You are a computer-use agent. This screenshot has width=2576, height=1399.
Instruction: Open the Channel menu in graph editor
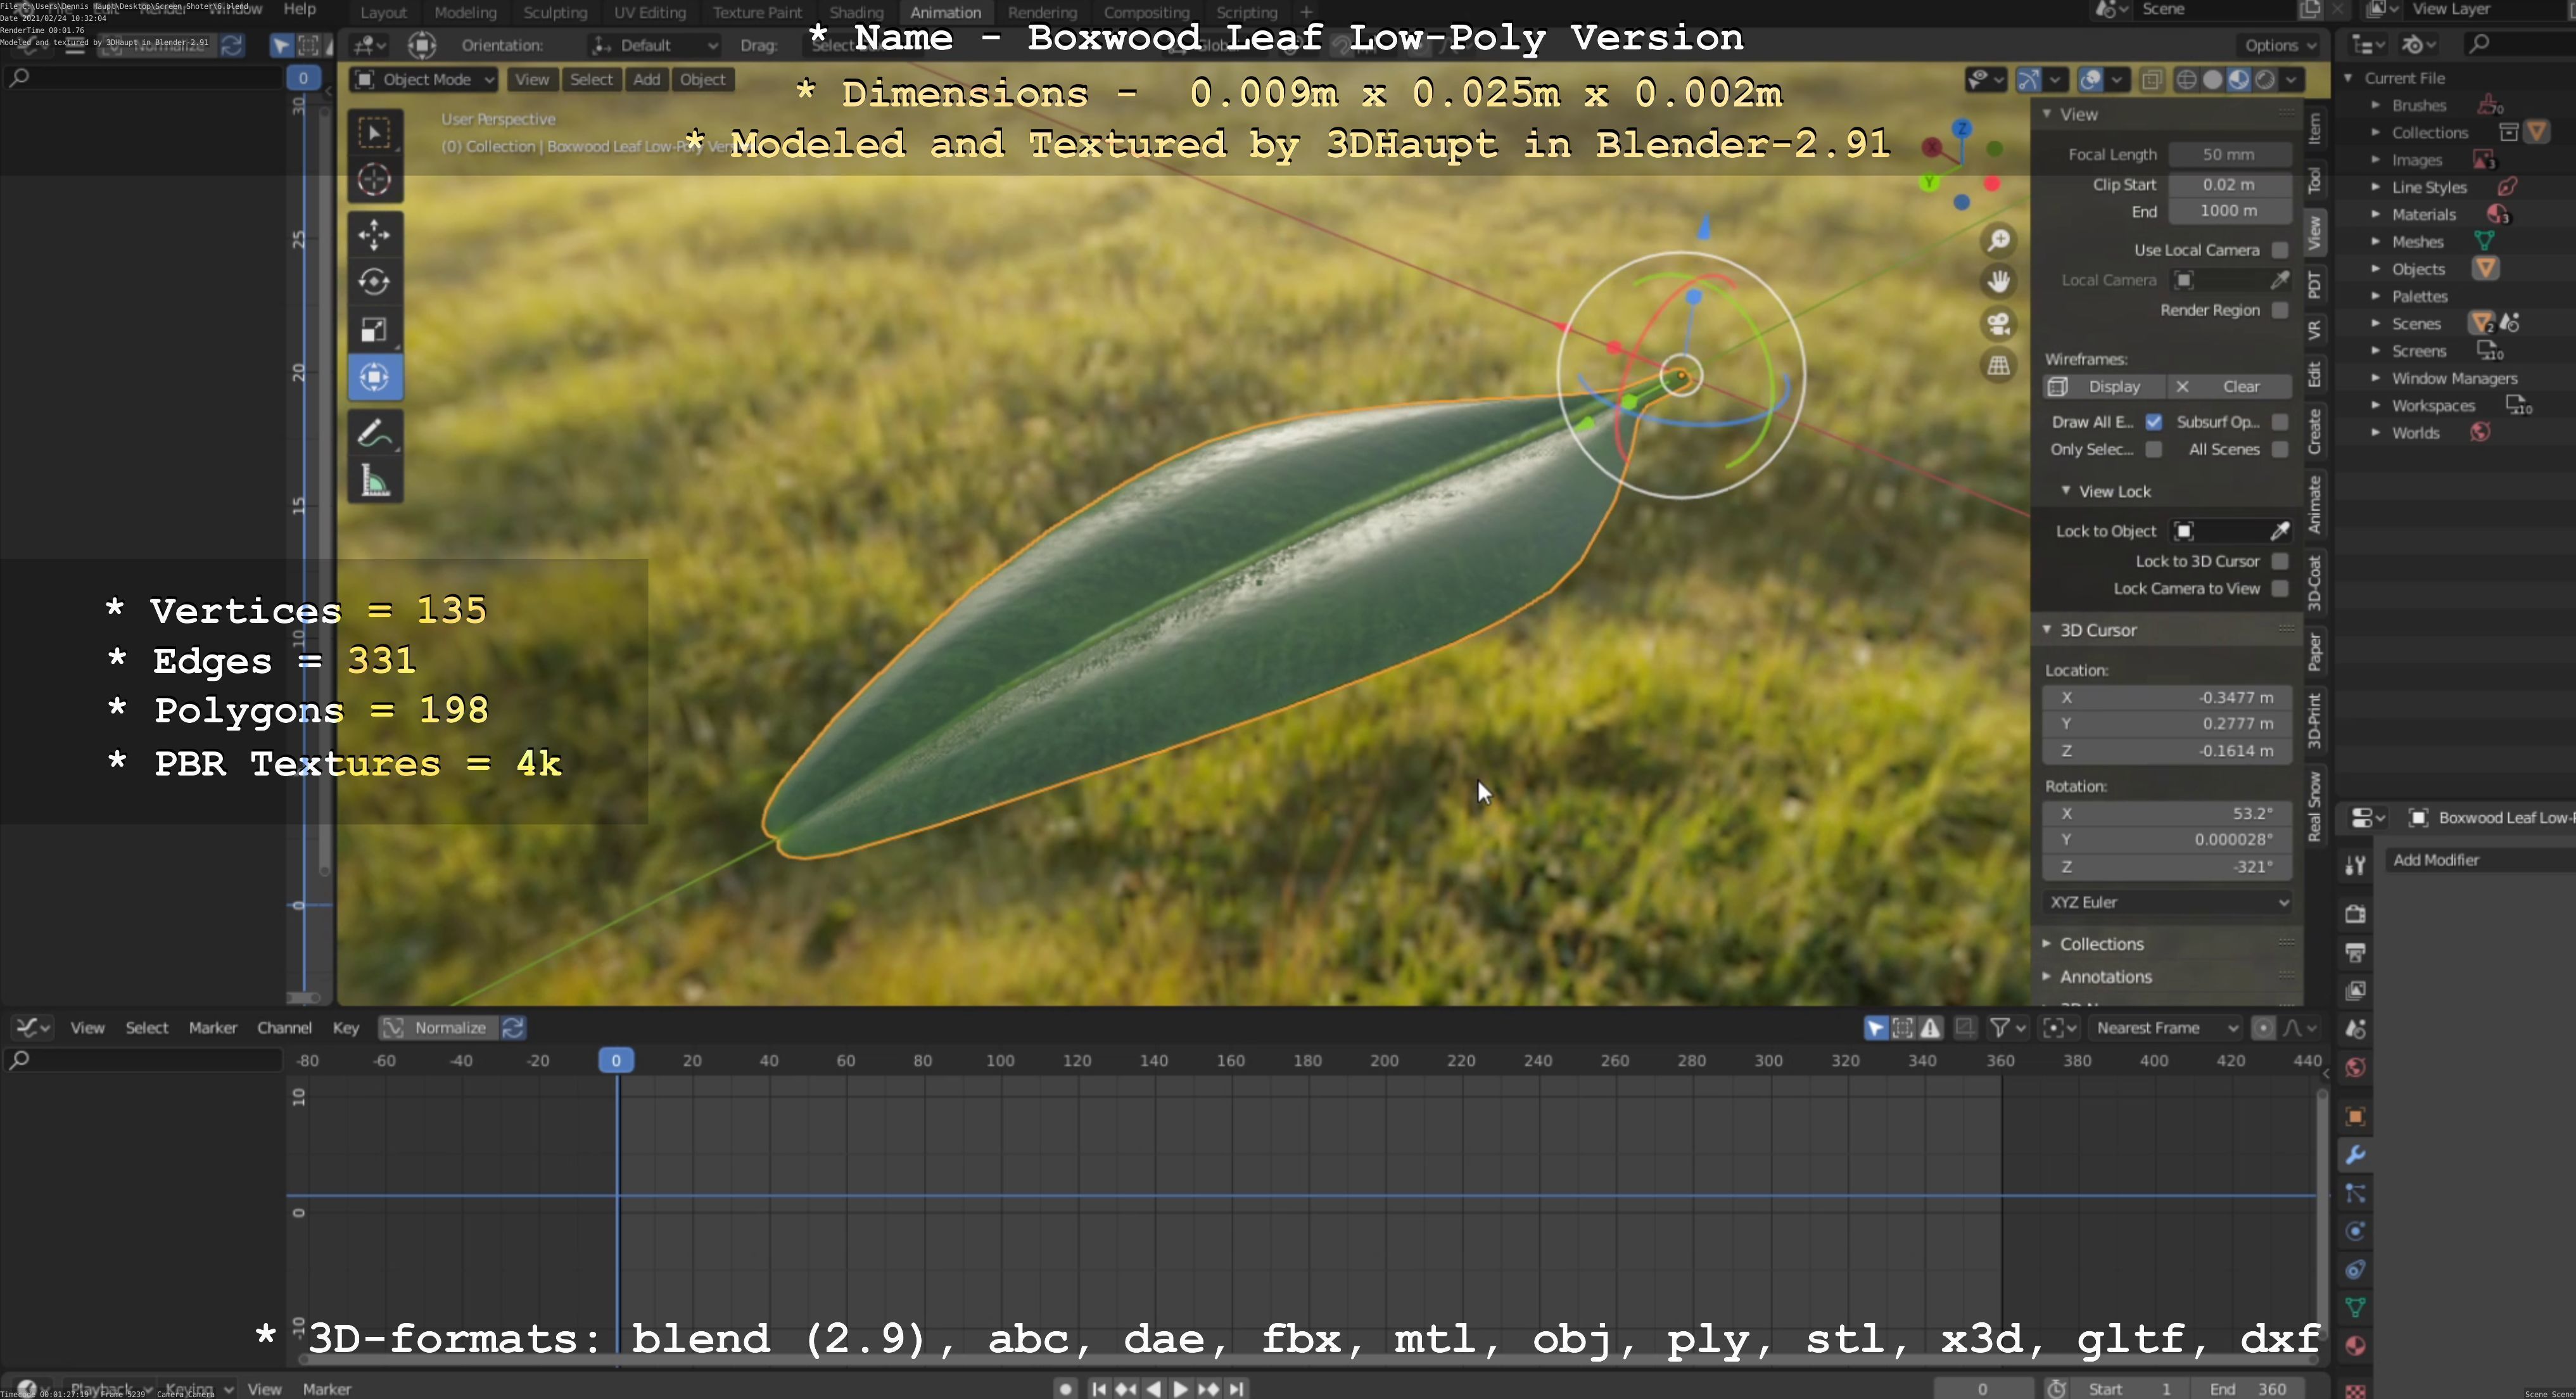tap(284, 1028)
